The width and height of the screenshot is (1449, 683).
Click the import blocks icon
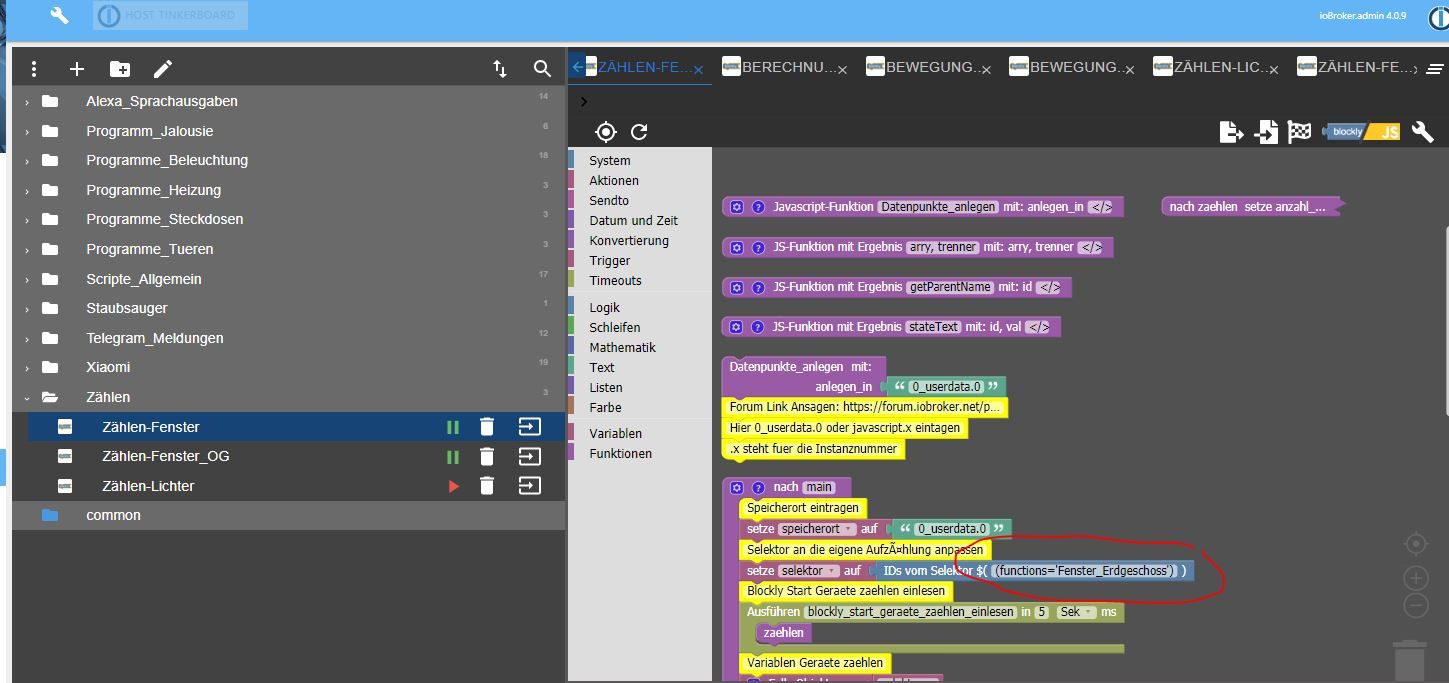pyautogui.click(x=1266, y=132)
